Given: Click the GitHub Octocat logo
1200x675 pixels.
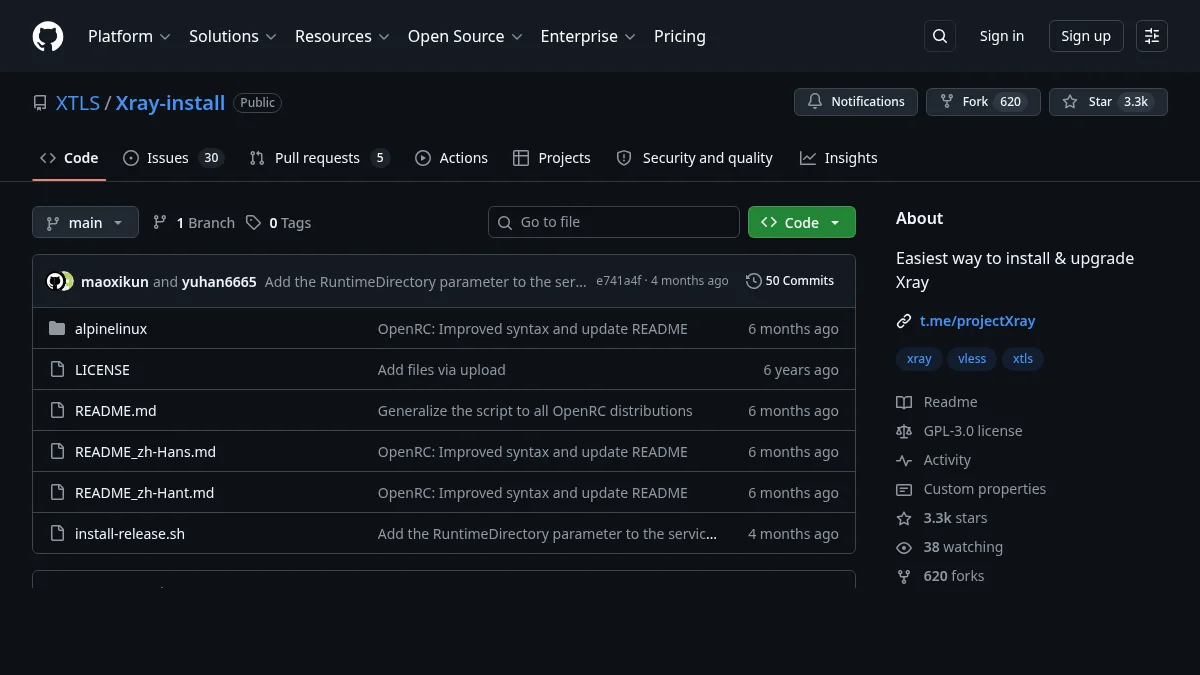Looking at the screenshot, I should click(48, 36).
